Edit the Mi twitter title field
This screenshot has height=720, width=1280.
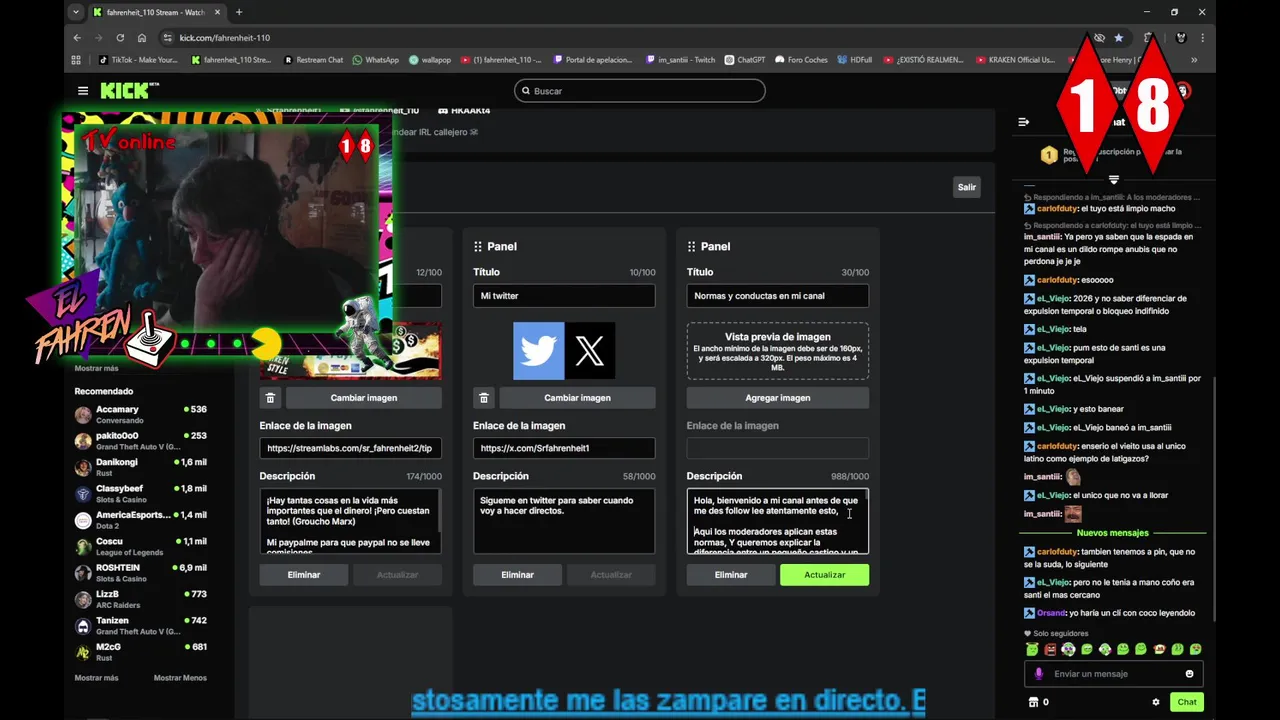coord(564,296)
